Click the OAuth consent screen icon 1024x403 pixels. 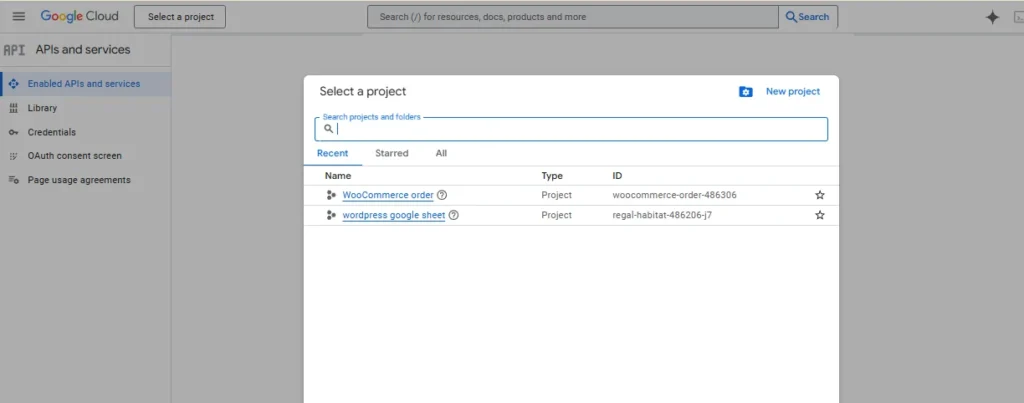tap(14, 156)
